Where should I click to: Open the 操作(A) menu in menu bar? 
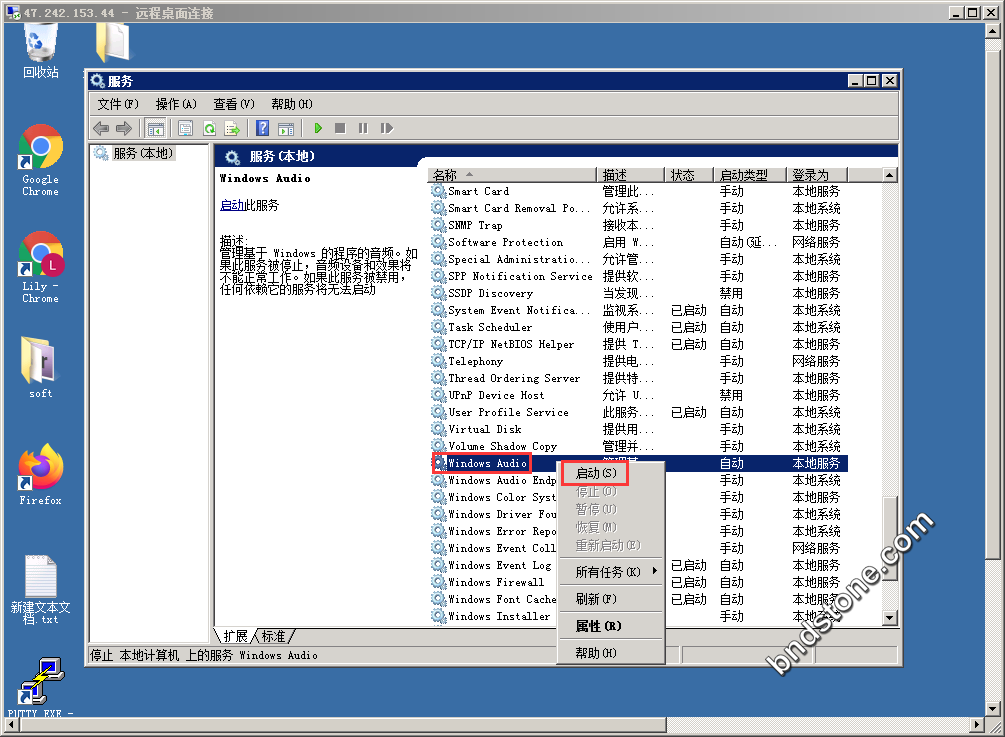tap(176, 104)
